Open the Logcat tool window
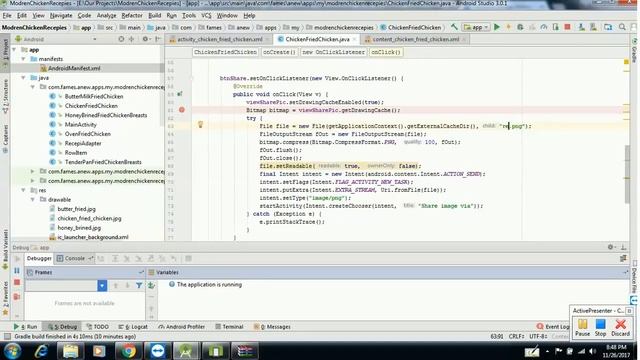The image size is (640, 360). [x=133, y=327]
